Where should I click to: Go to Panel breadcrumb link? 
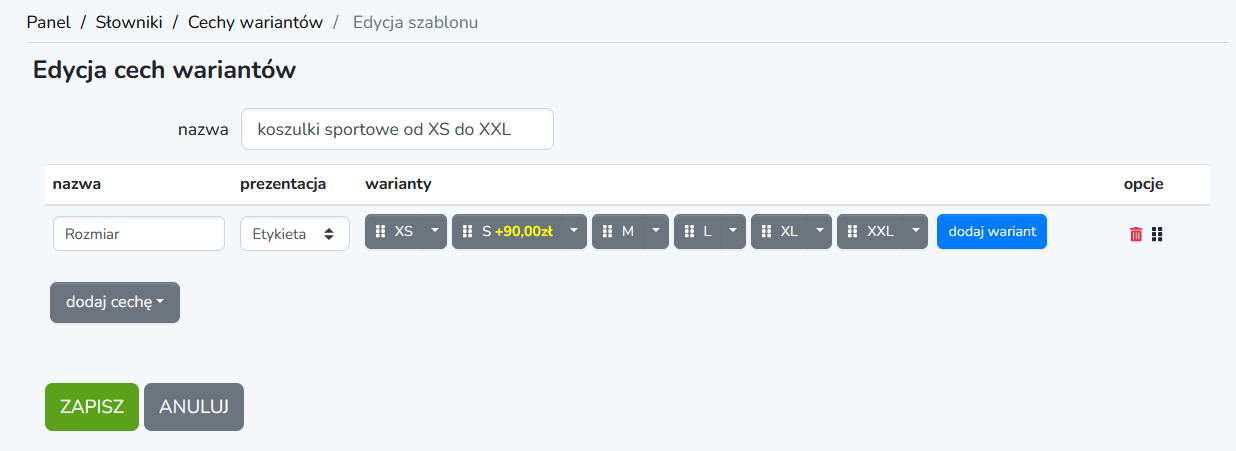48,21
